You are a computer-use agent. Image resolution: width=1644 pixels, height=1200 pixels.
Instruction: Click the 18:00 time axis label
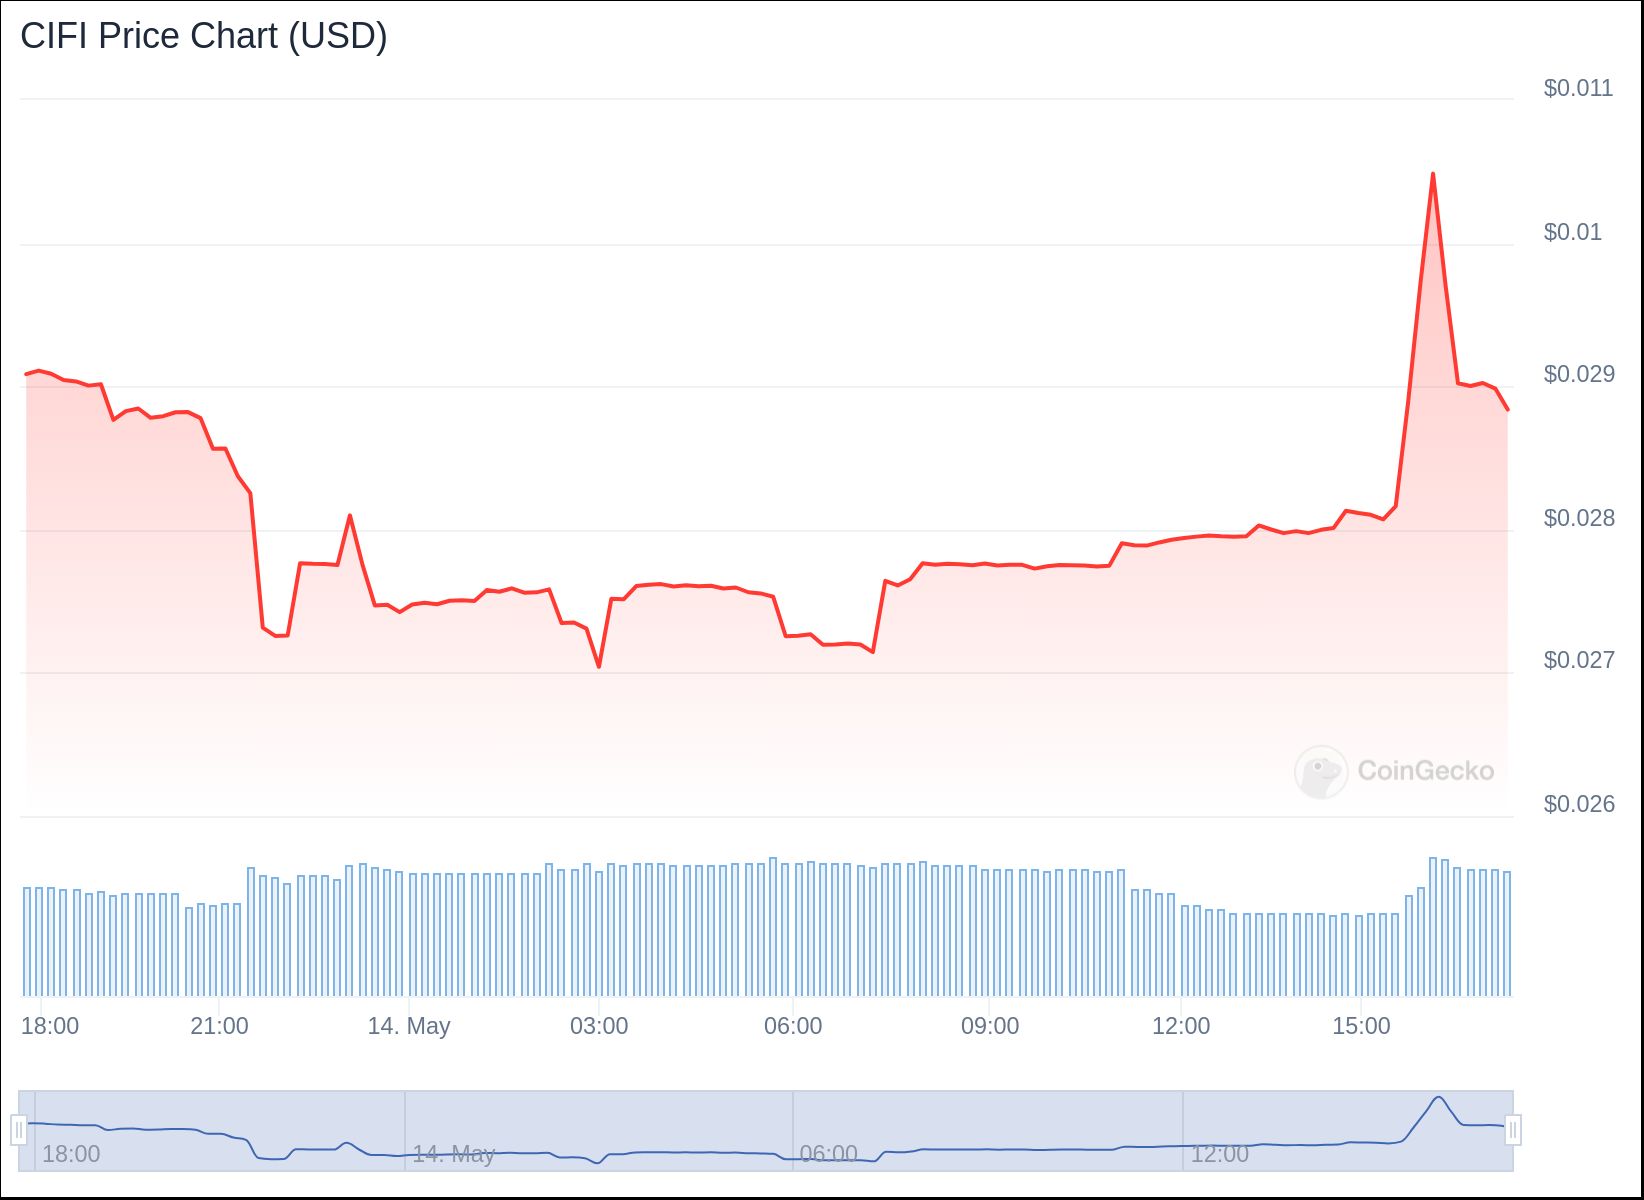point(50,1026)
